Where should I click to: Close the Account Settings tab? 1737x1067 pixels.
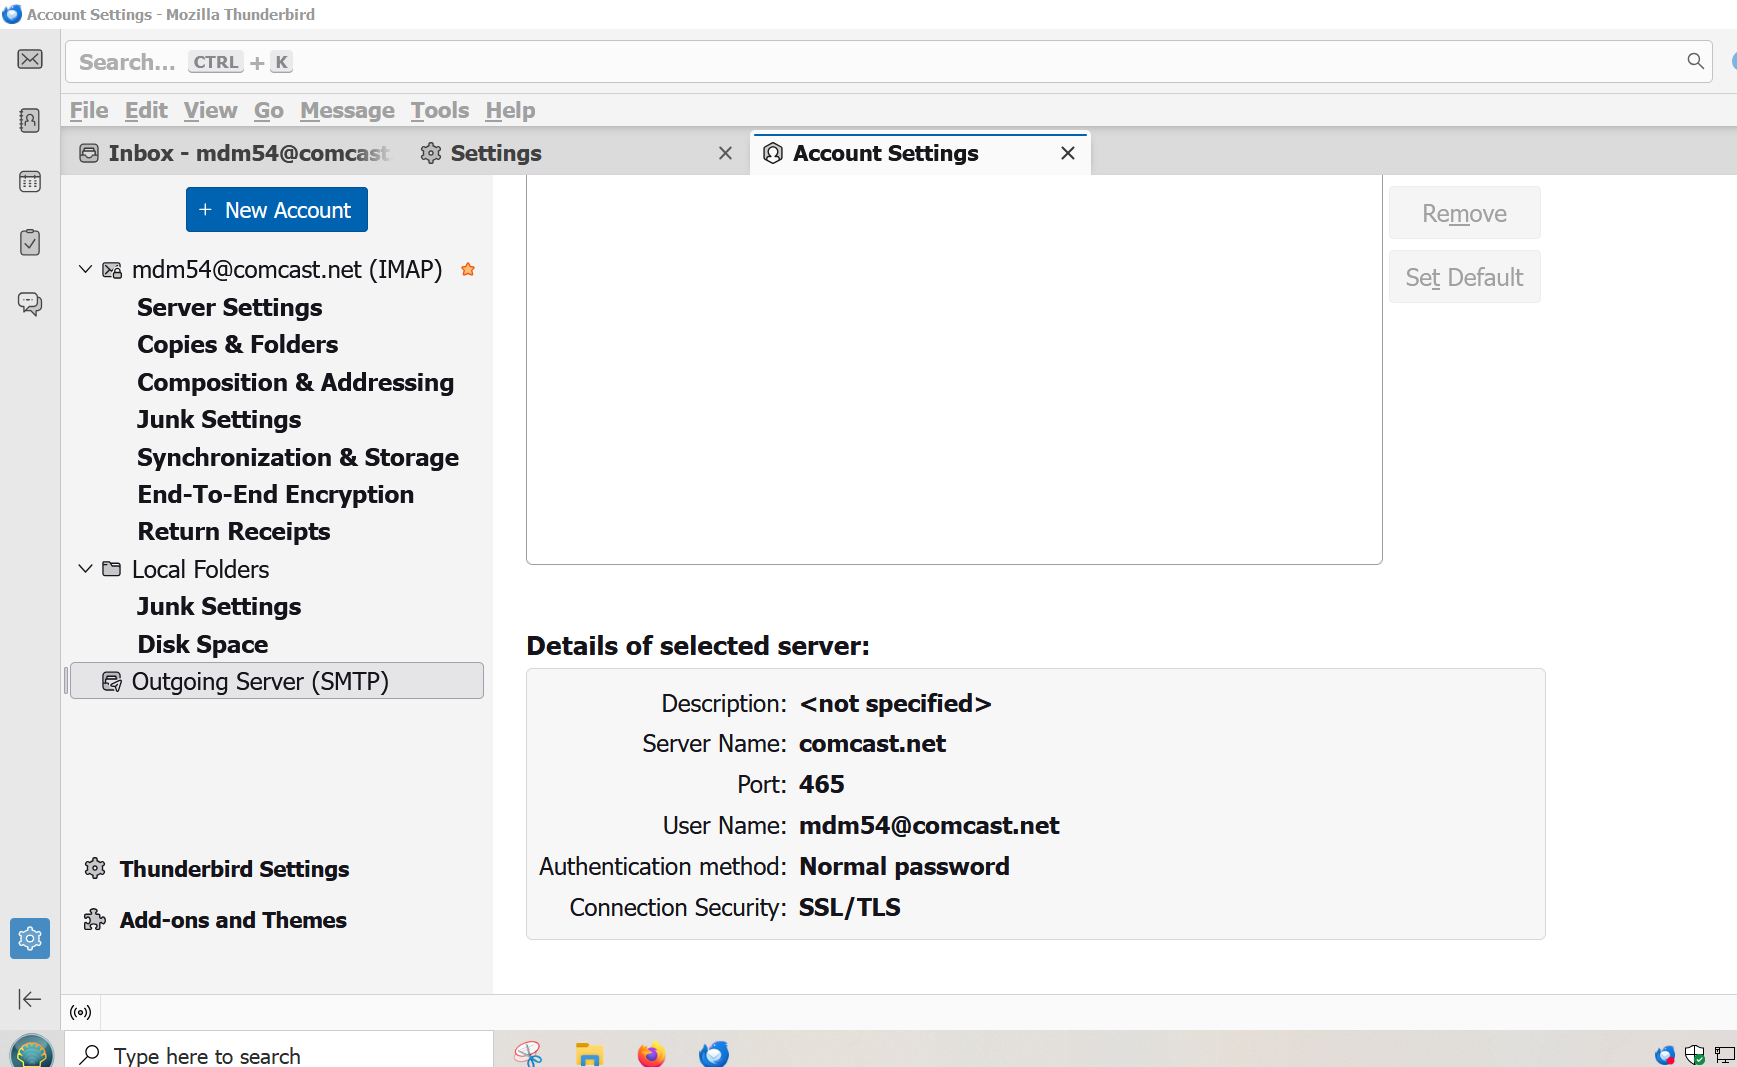click(1068, 153)
